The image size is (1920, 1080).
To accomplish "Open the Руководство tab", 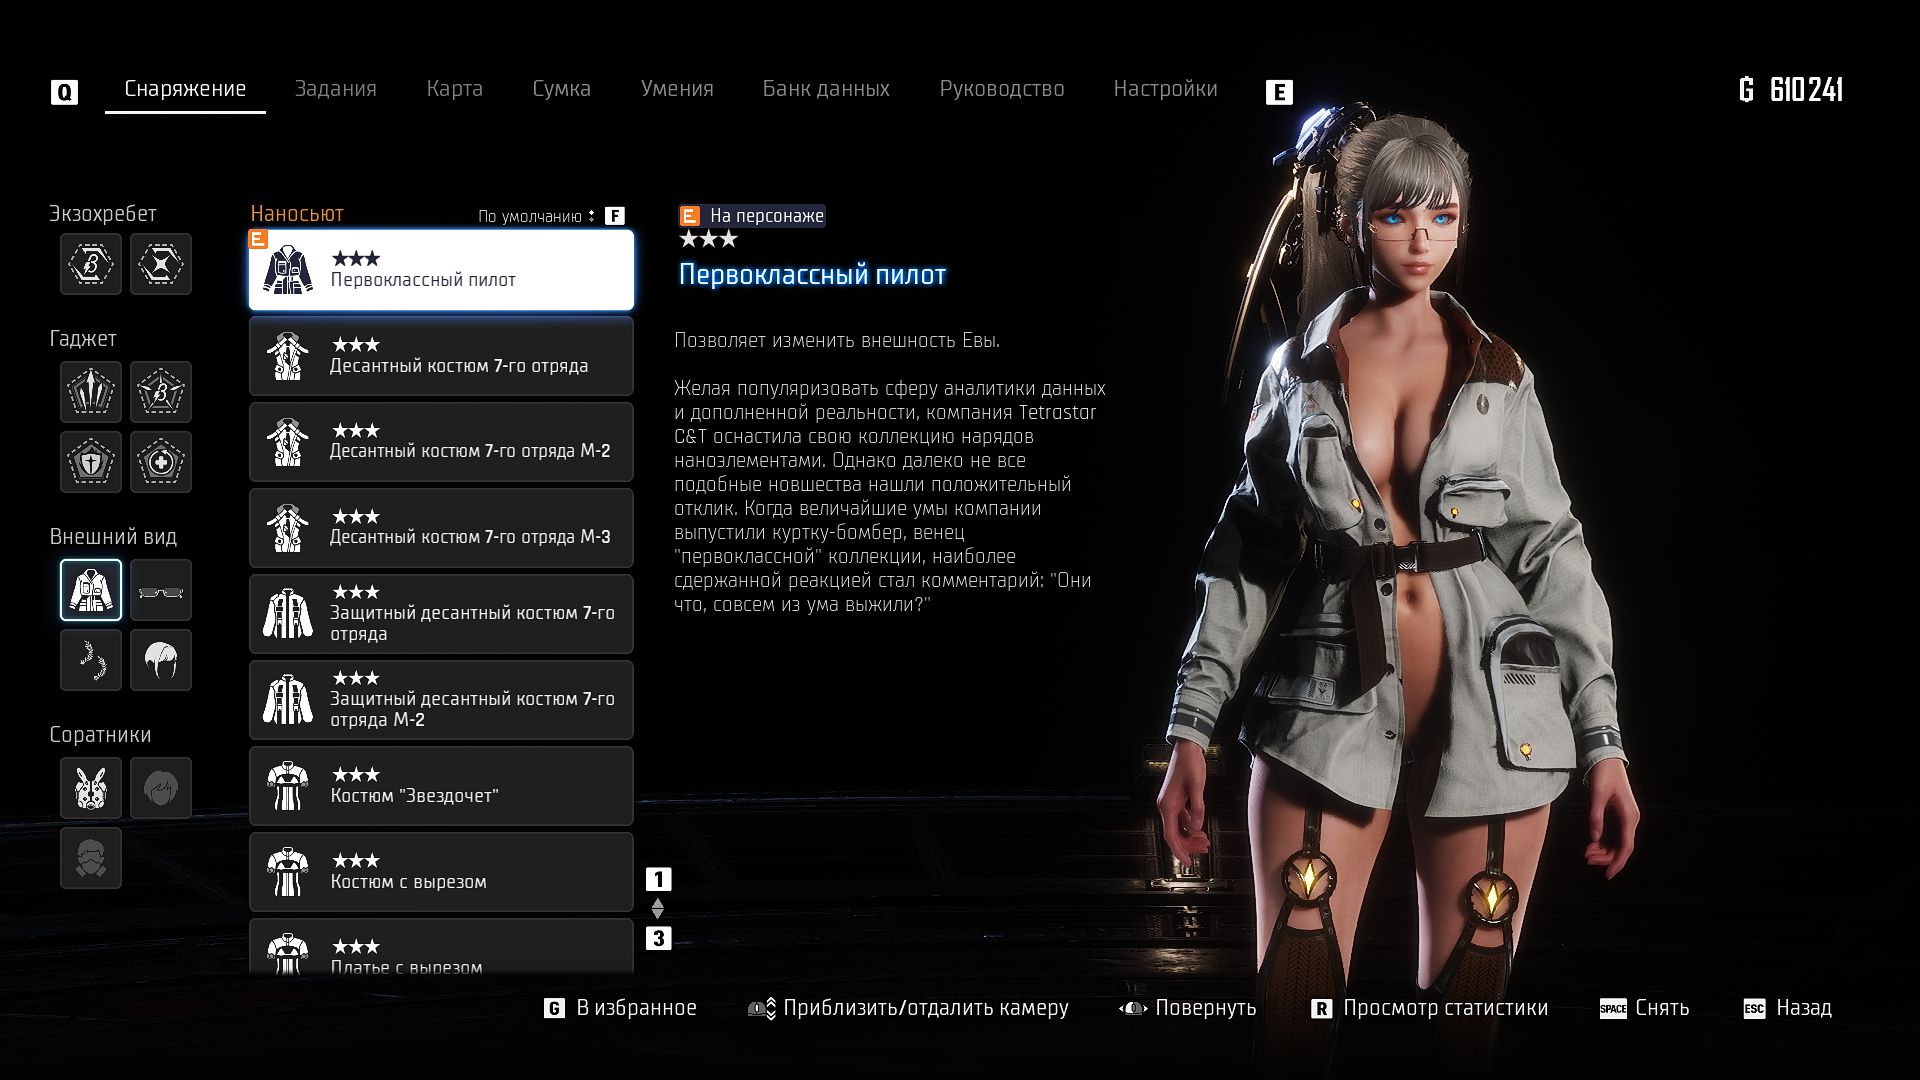I will tap(1001, 89).
